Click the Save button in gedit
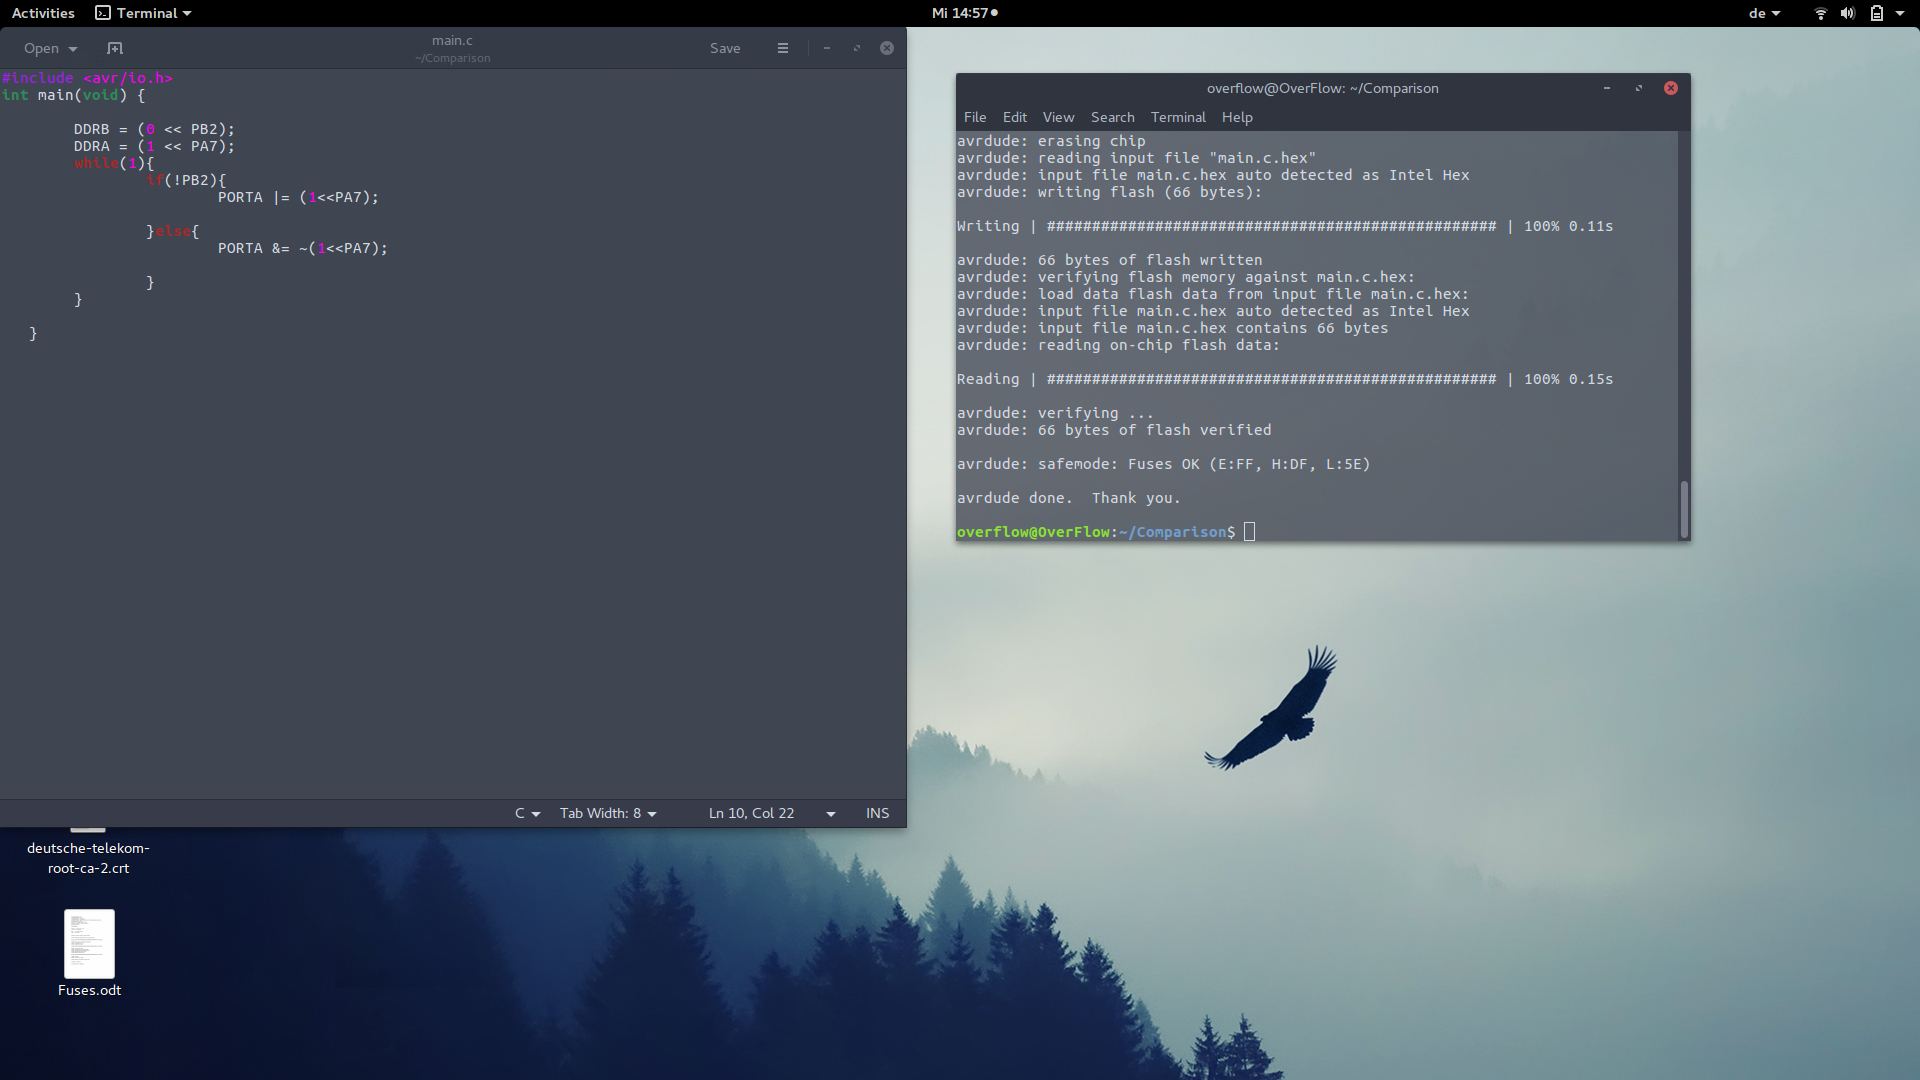The height and width of the screenshot is (1080, 1920). point(725,48)
